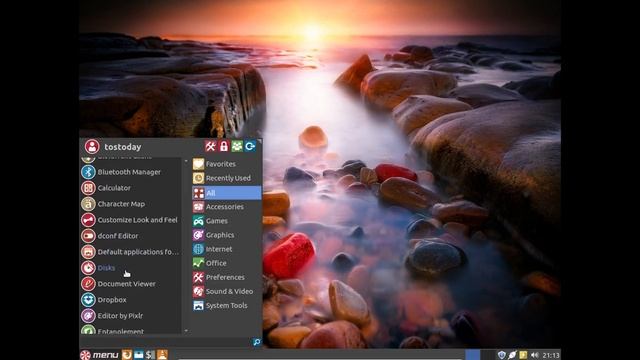Browse the Internet category
The width and height of the screenshot is (640, 360).
coord(227,249)
